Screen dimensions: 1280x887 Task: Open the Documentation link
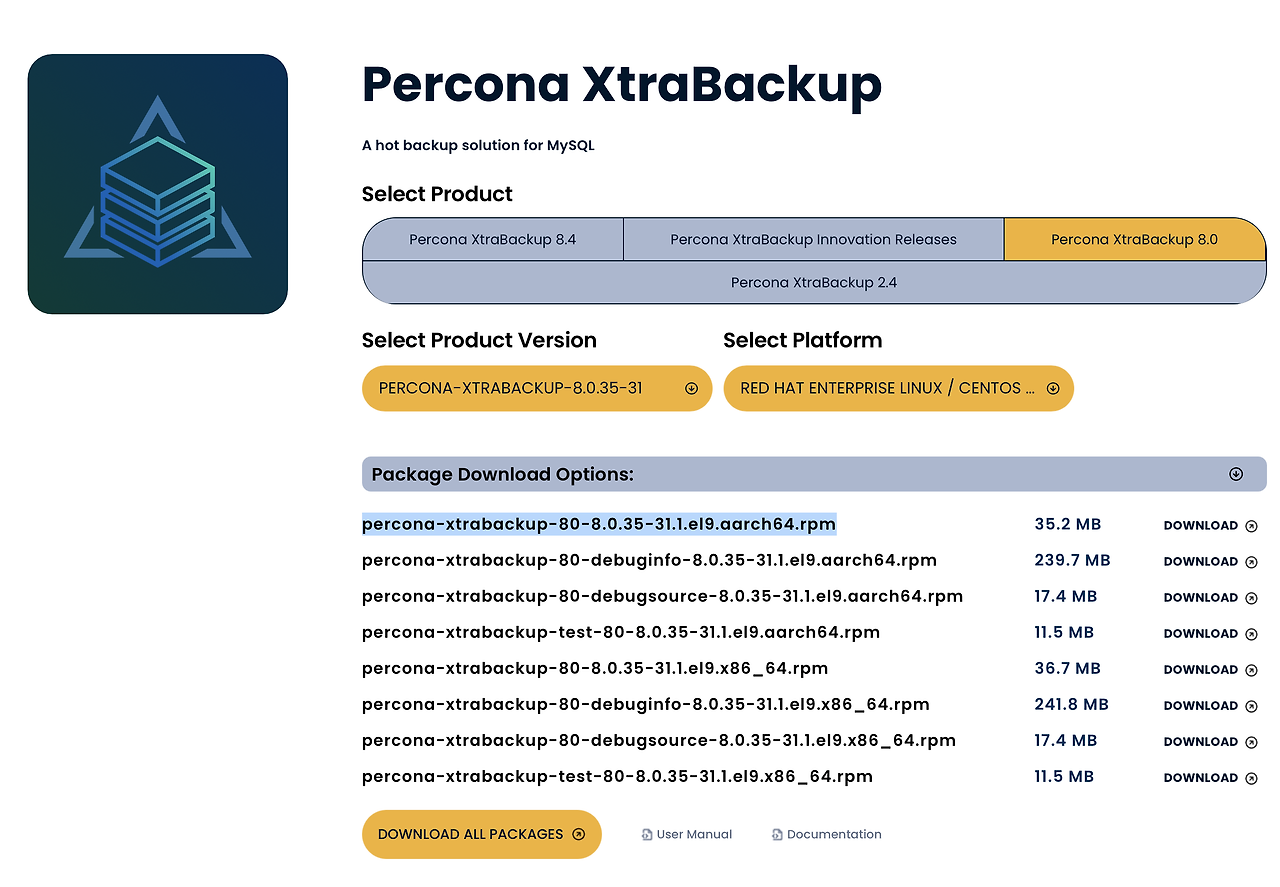tap(827, 834)
